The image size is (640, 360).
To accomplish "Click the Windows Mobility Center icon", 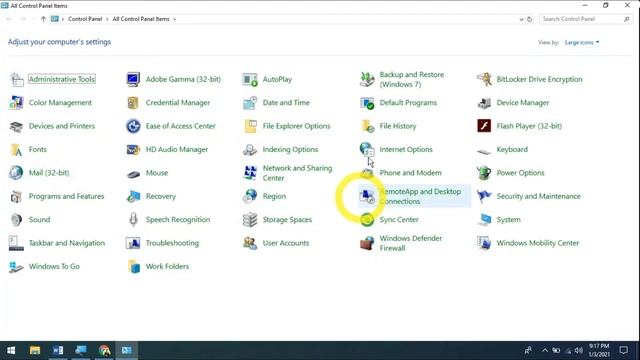I will (x=484, y=243).
